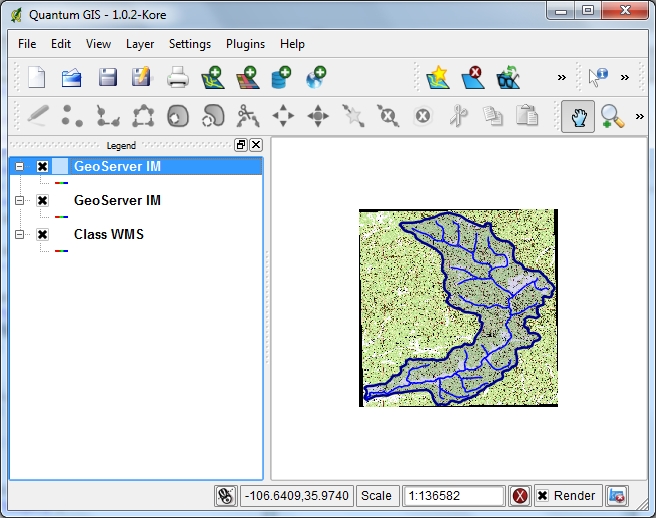Select the Pan Map hand tool

pos(578,116)
